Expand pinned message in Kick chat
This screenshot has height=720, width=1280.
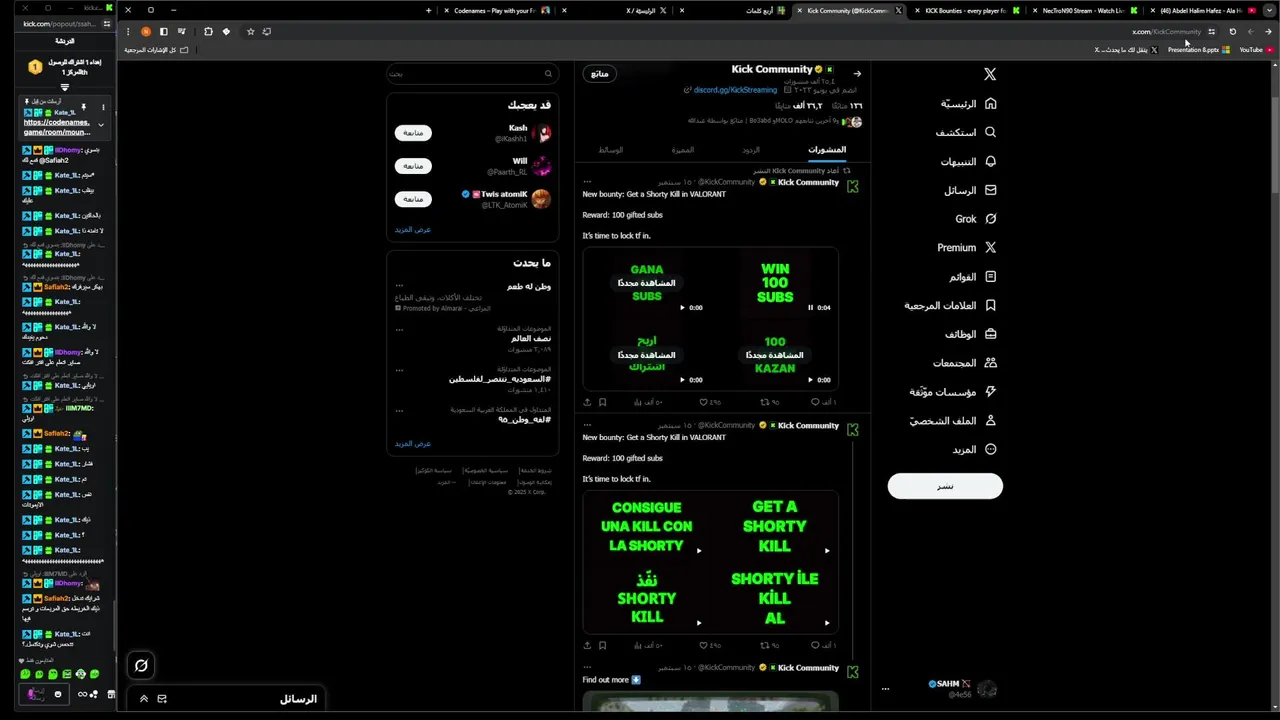click(x=101, y=125)
